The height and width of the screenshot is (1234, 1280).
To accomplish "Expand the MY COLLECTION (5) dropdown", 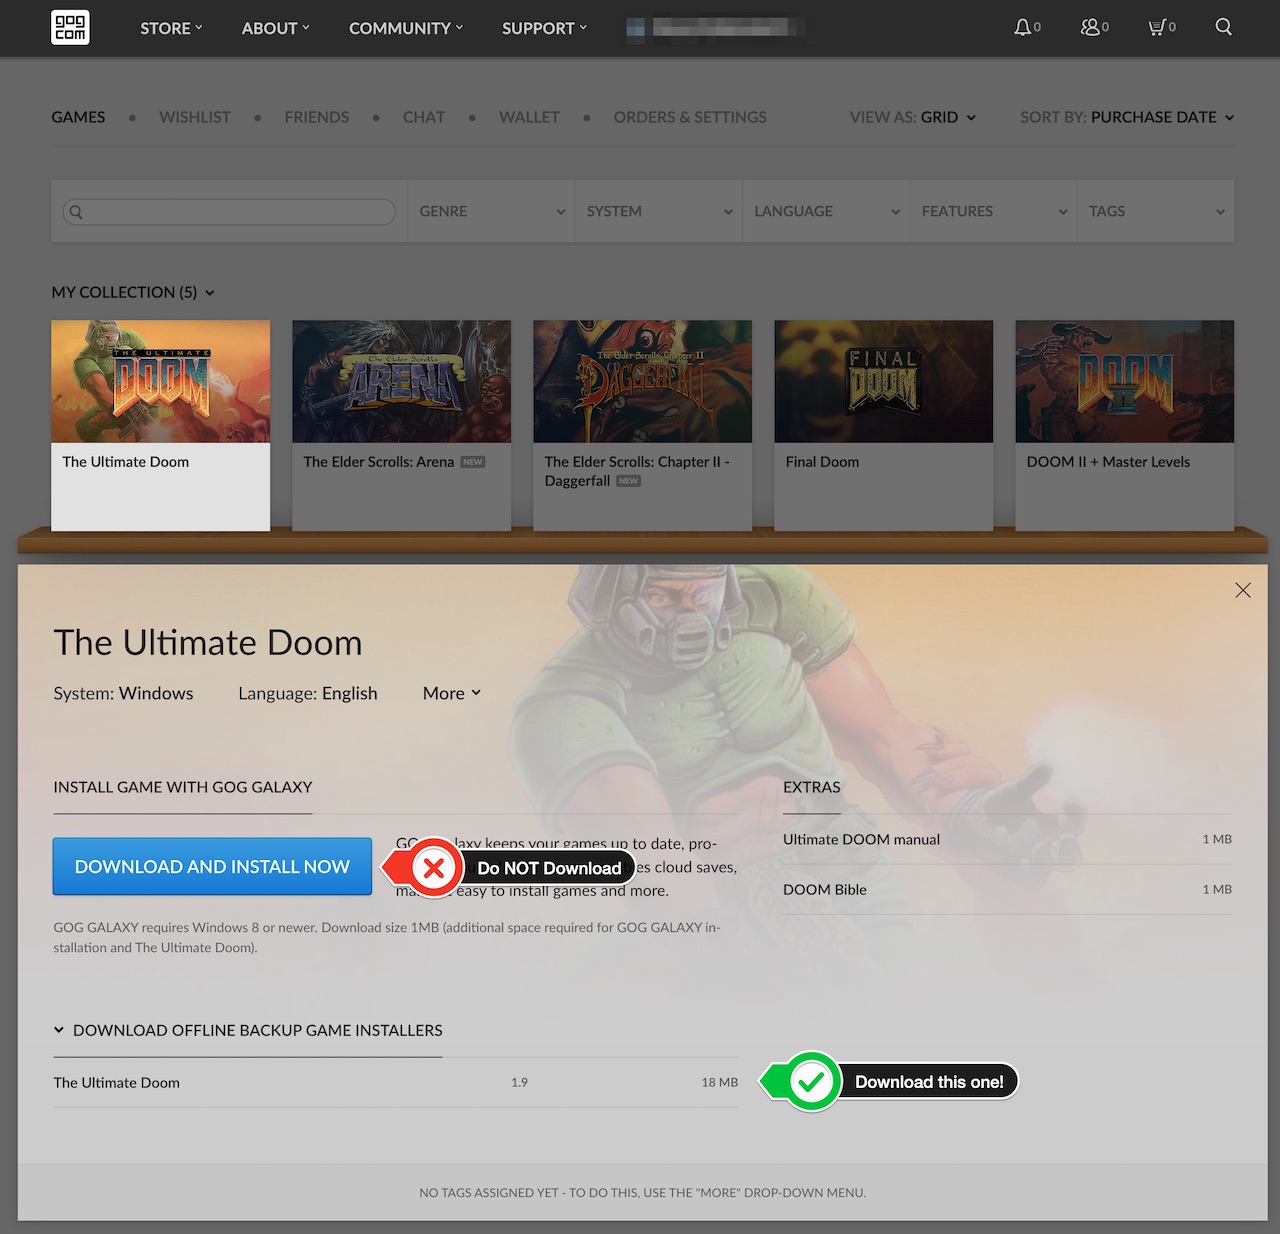I will click(x=133, y=292).
